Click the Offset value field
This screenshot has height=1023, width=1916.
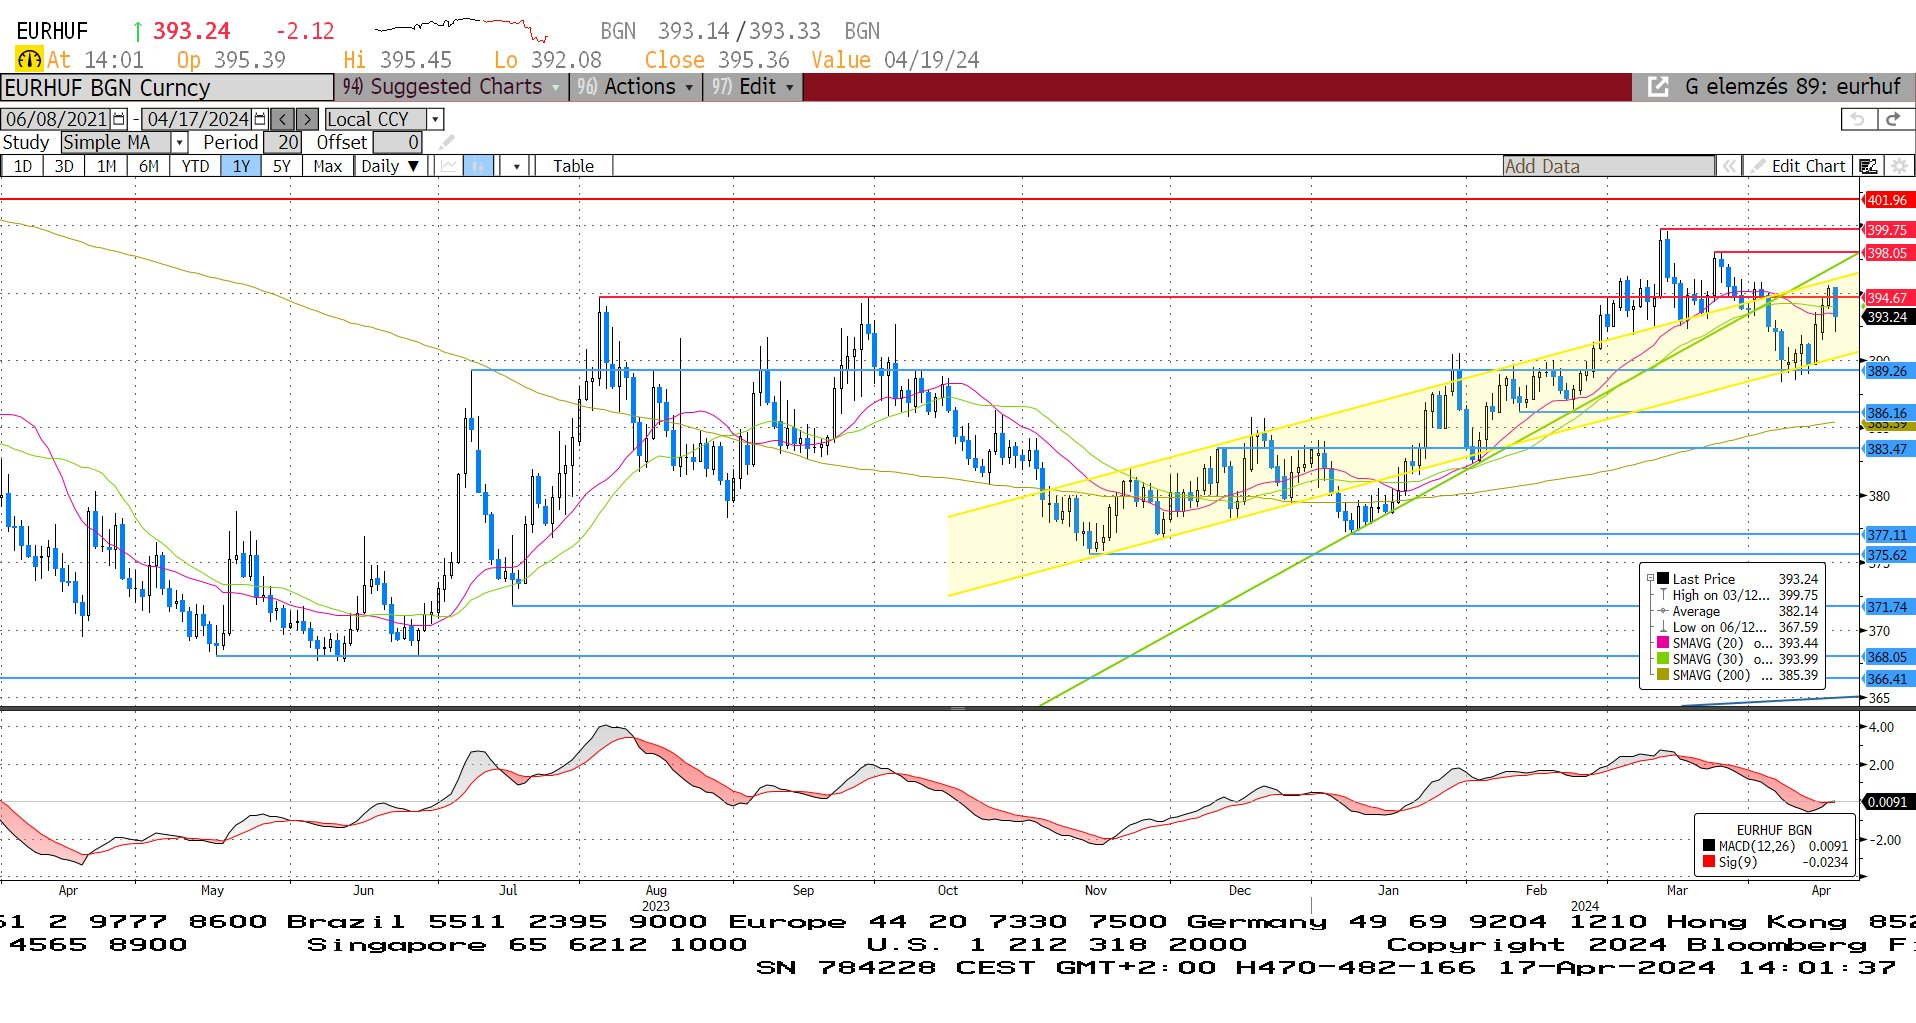pyautogui.click(x=398, y=142)
